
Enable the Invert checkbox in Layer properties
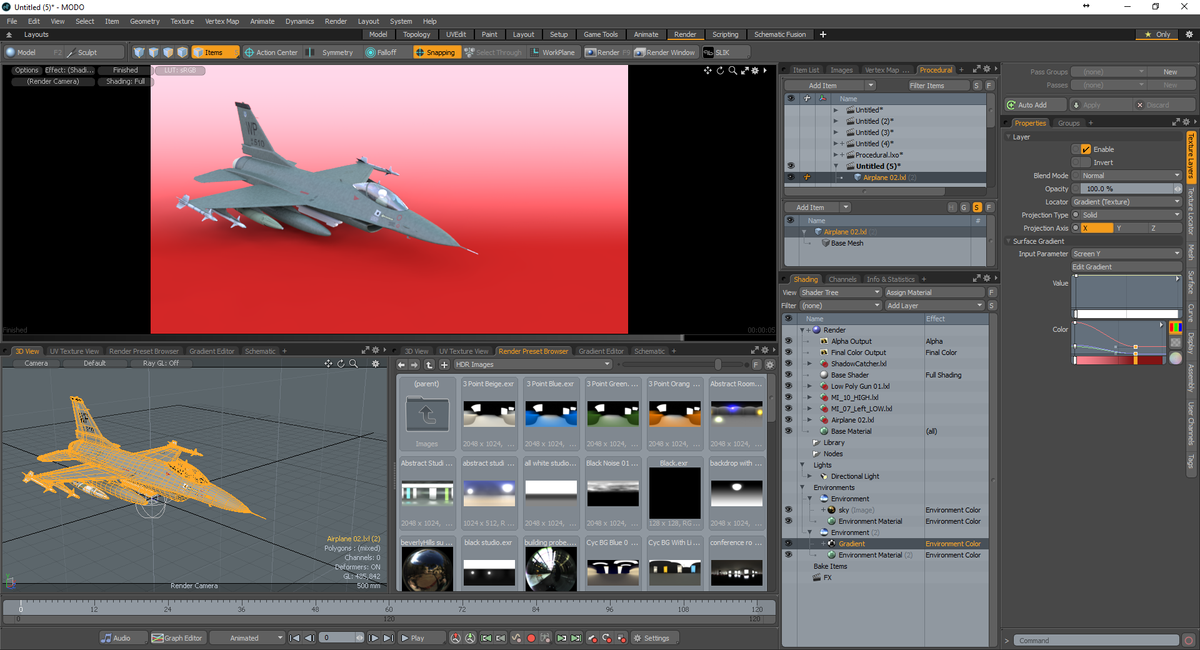click(1087, 163)
